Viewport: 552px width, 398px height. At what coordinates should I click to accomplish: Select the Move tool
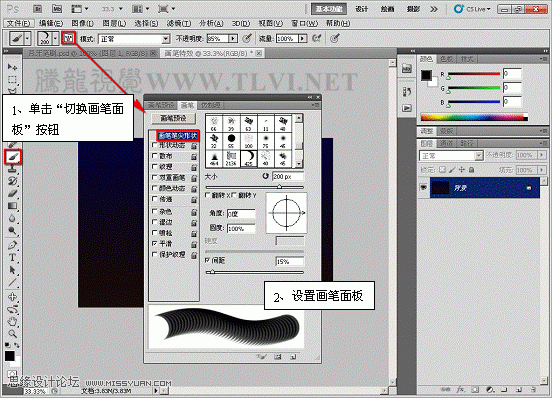coord(12,67)
